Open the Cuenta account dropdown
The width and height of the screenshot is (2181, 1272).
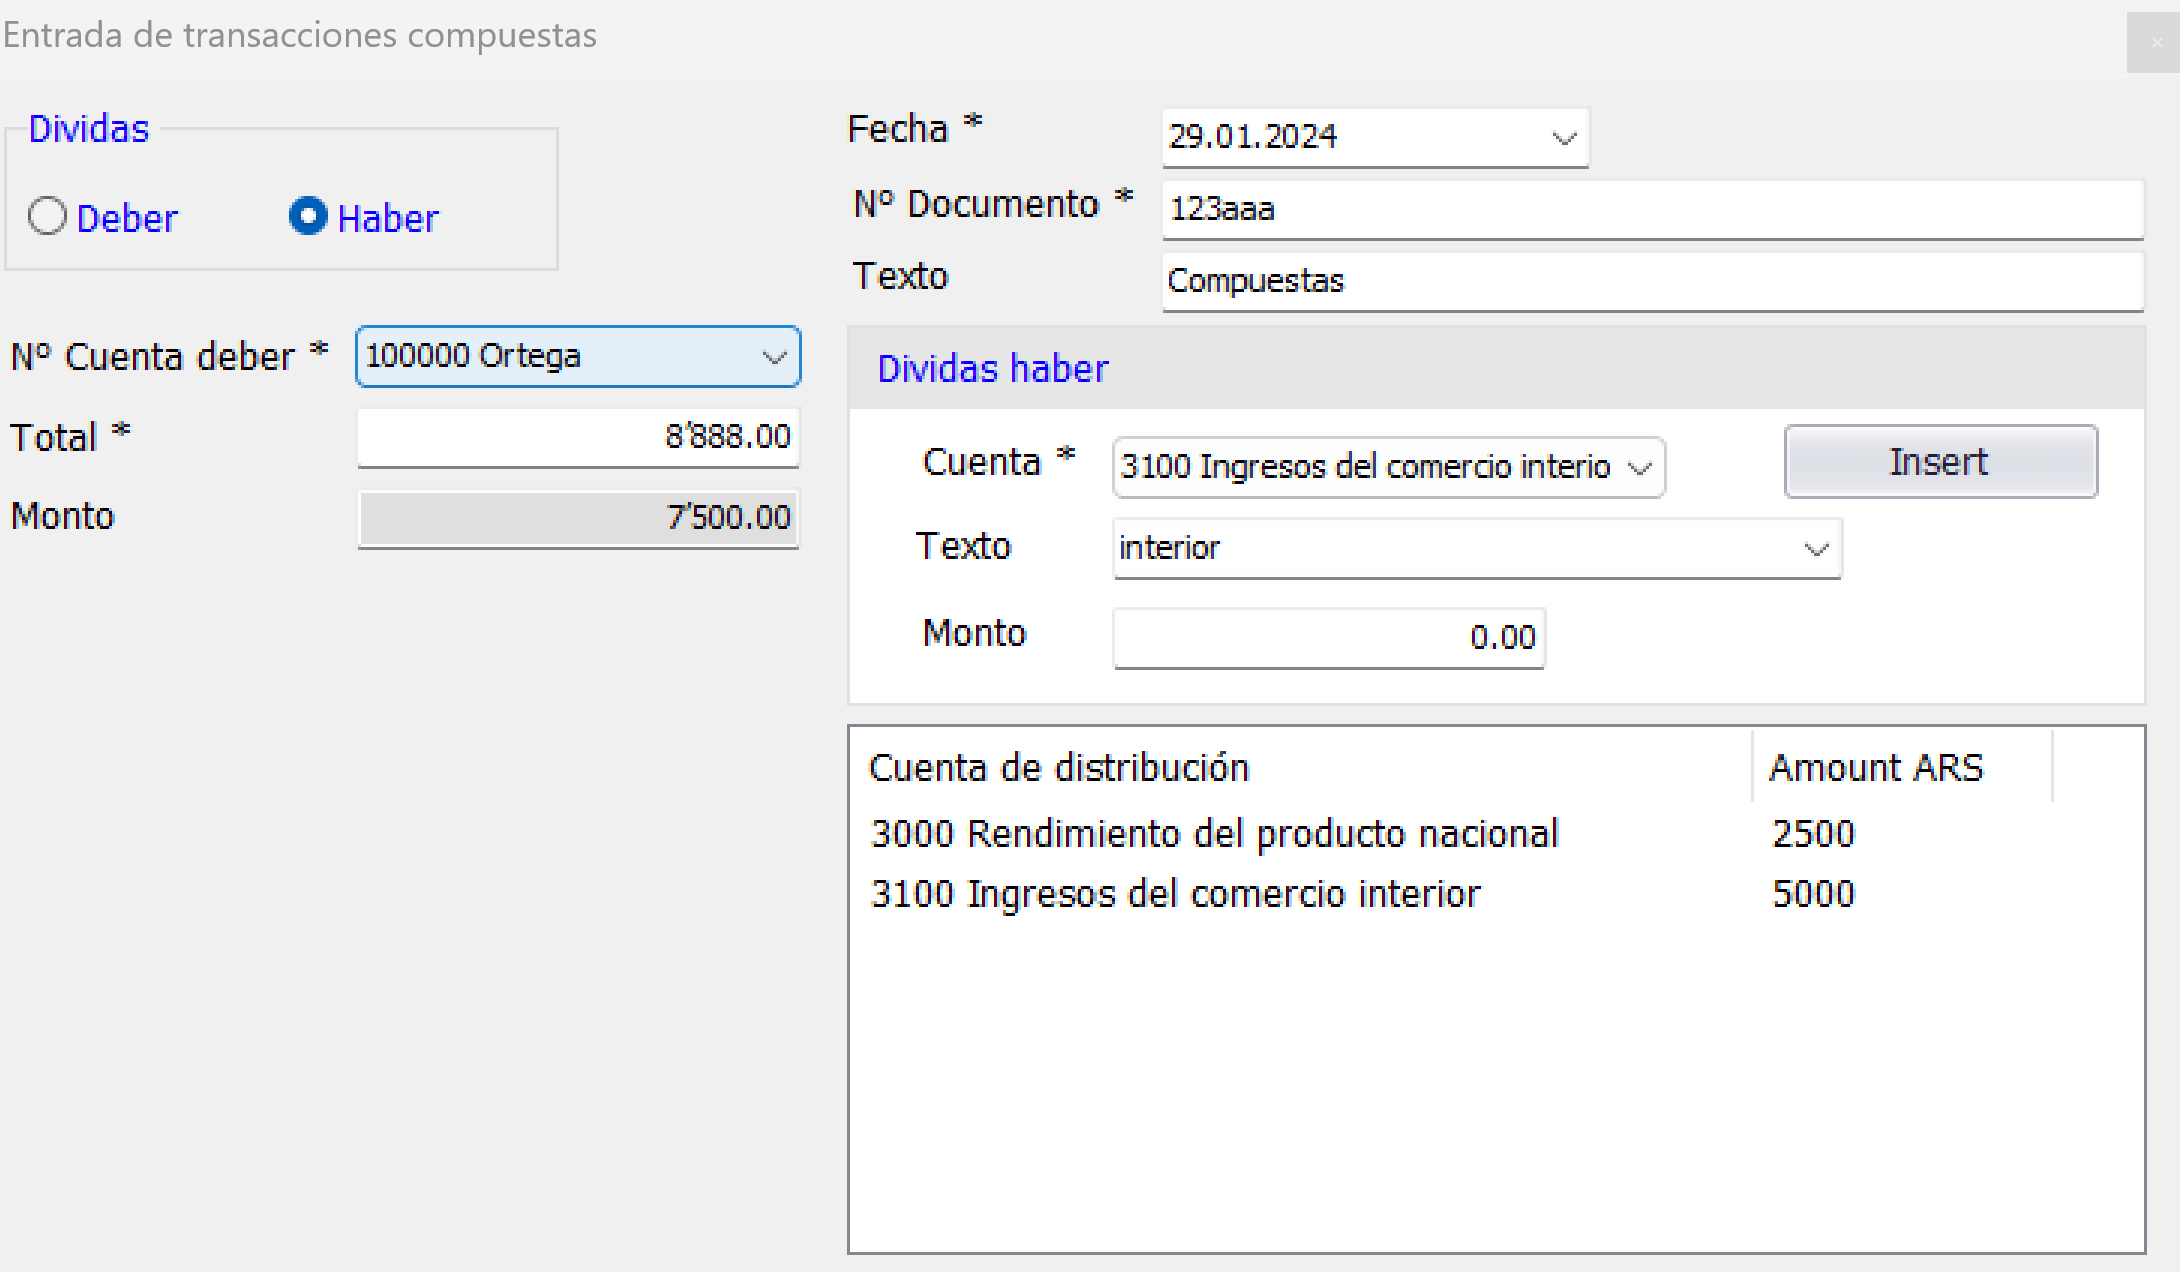coord(1638,468)
